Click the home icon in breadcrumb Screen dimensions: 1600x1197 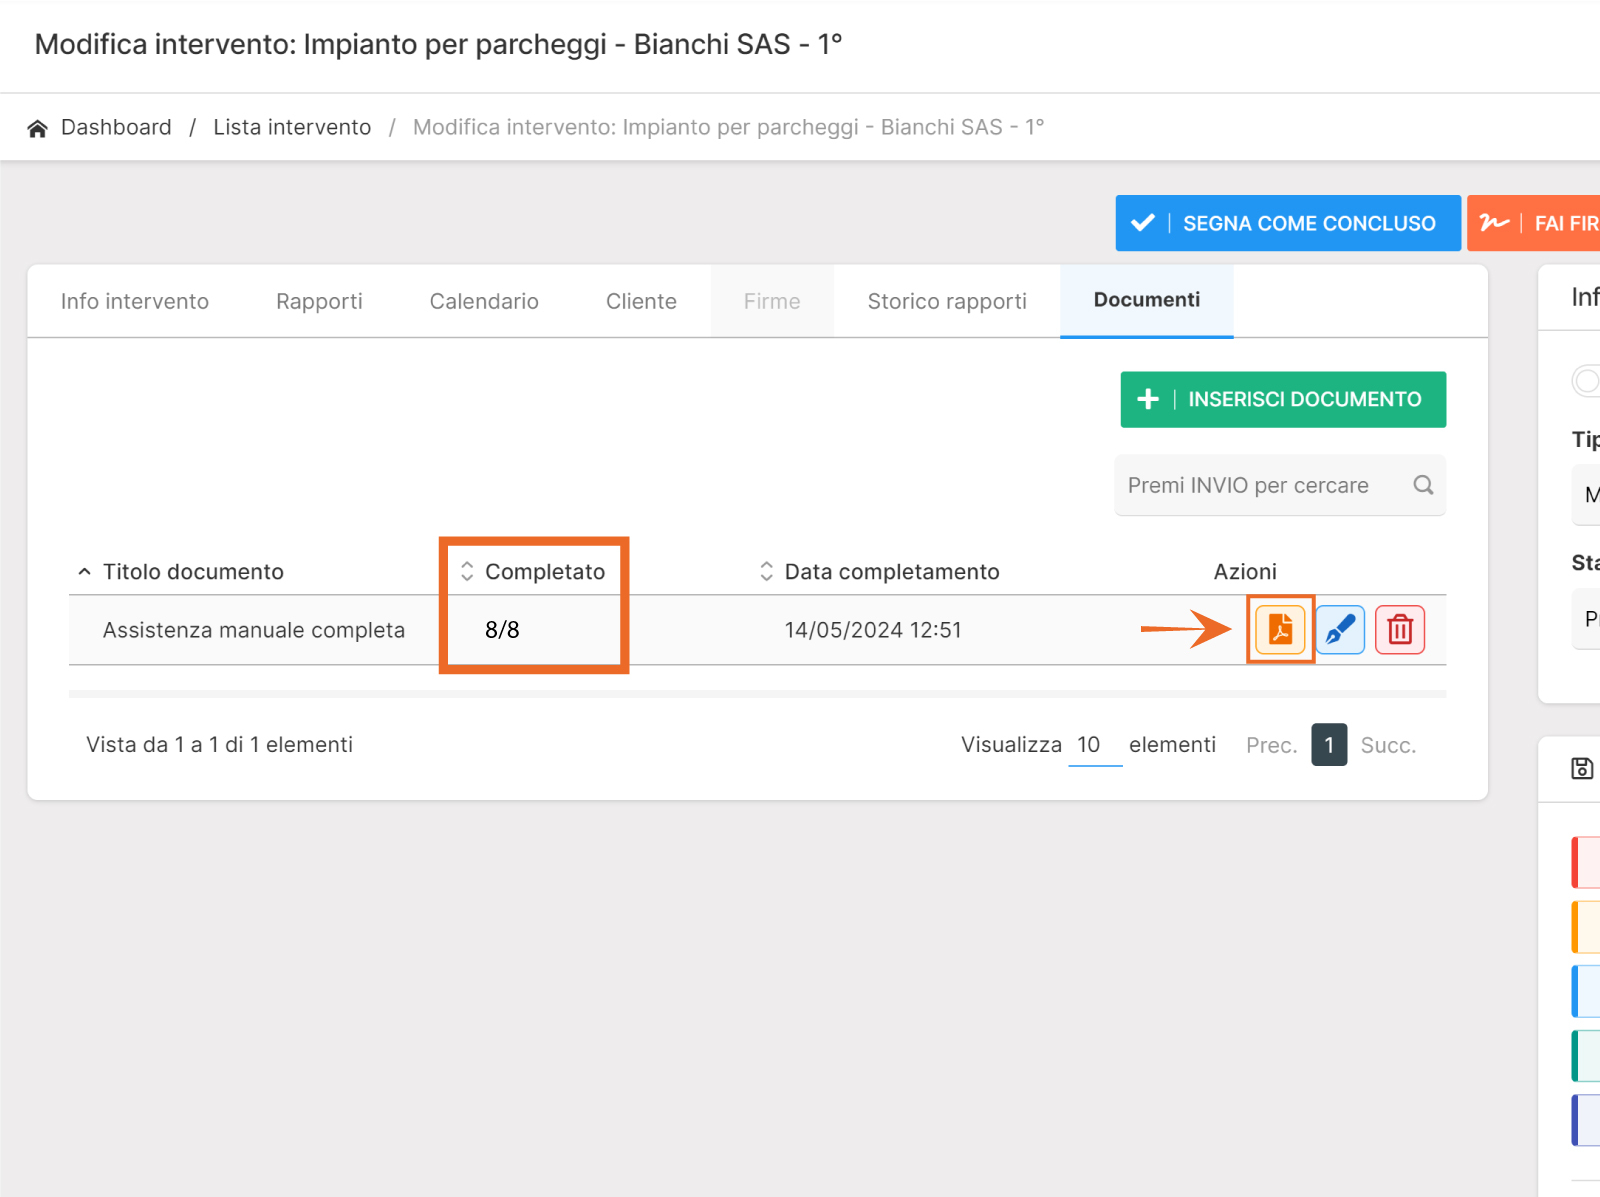[x=38, y=128]
